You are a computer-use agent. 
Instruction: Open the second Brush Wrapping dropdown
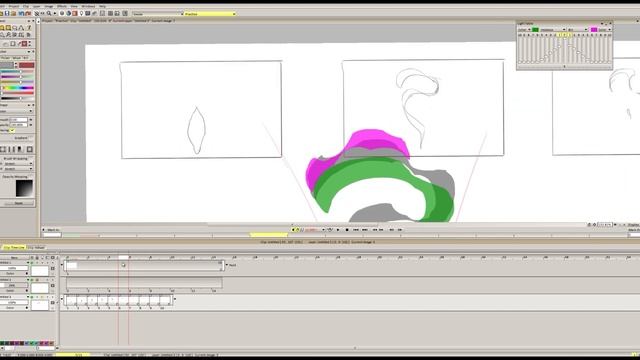click(x=18, y=169)
